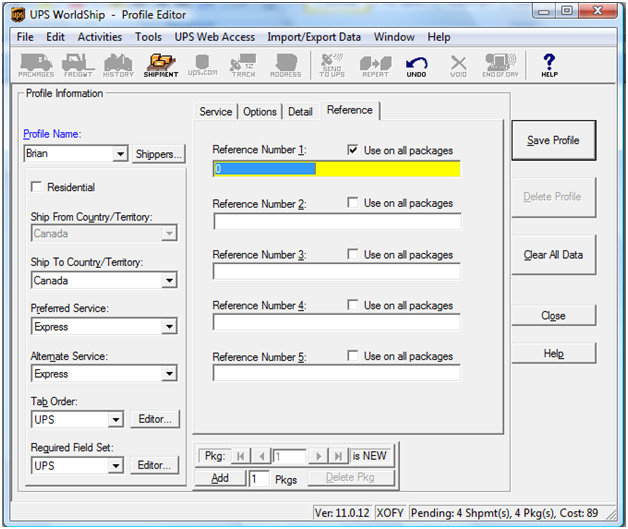
Task: Open the Ship To Country/Territory dropdown
Action: 169,280
